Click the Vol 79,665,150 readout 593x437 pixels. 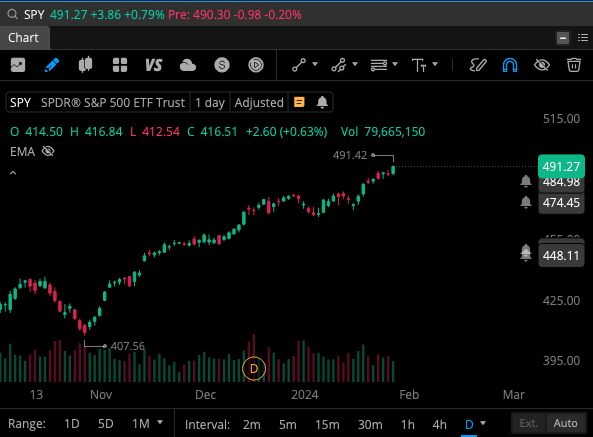coord(383,132)
